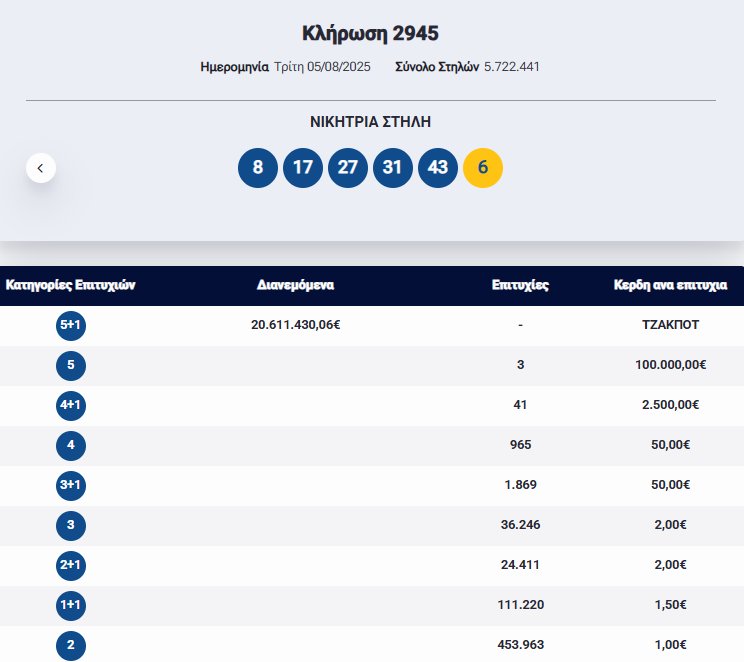Click the number 31 ball
744x662 pixels.
[393, 168]
